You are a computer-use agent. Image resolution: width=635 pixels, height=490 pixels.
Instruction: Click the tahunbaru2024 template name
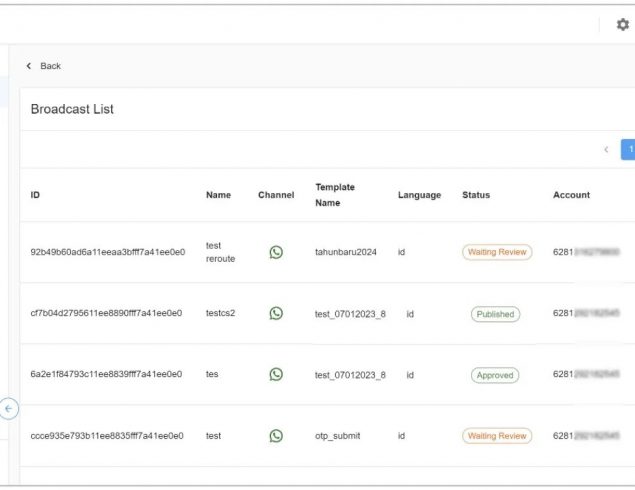coord(346,252)
